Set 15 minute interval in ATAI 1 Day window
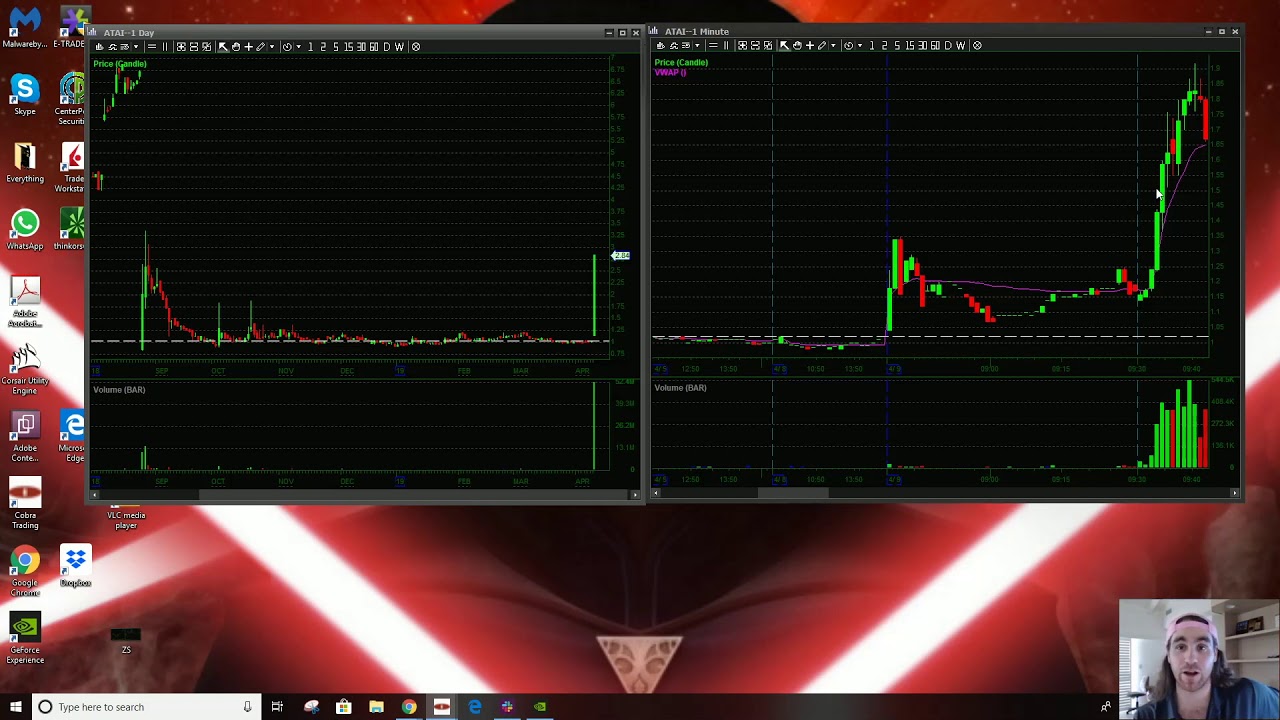Viewport: 1280px width, 720px height. [x=348, y=46]
